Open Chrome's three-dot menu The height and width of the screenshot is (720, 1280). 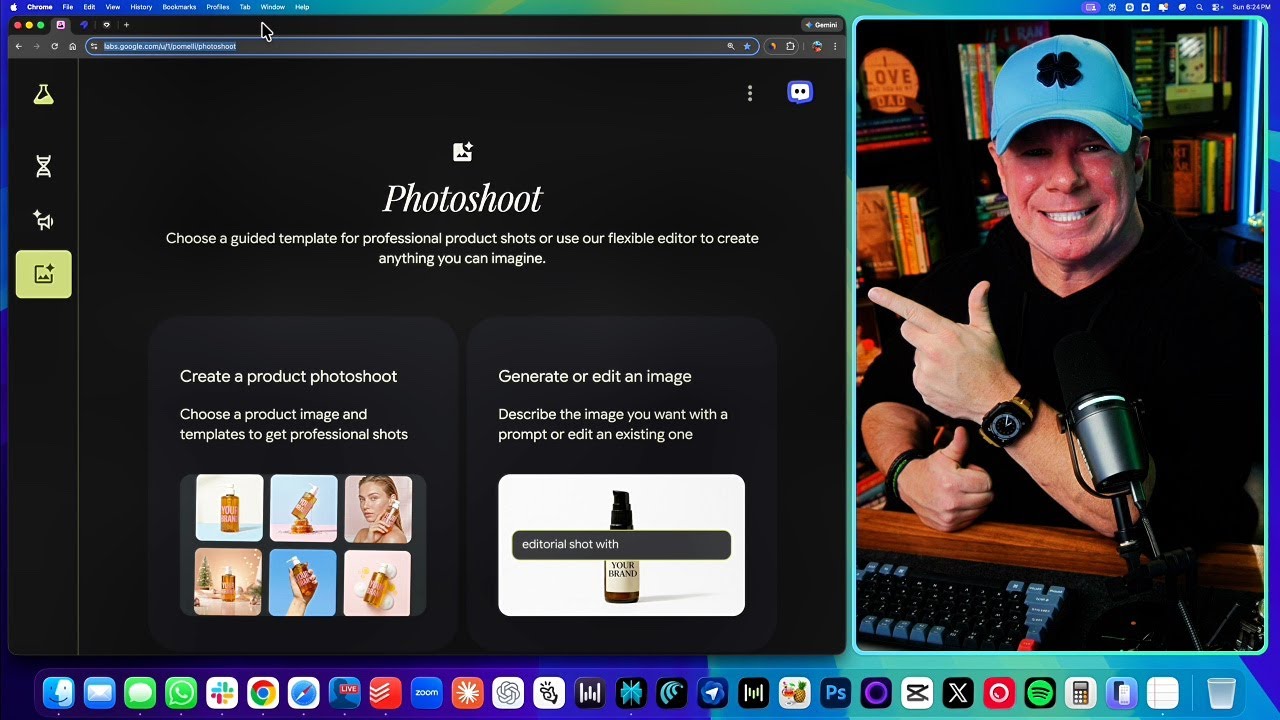(x=835, y=46)
